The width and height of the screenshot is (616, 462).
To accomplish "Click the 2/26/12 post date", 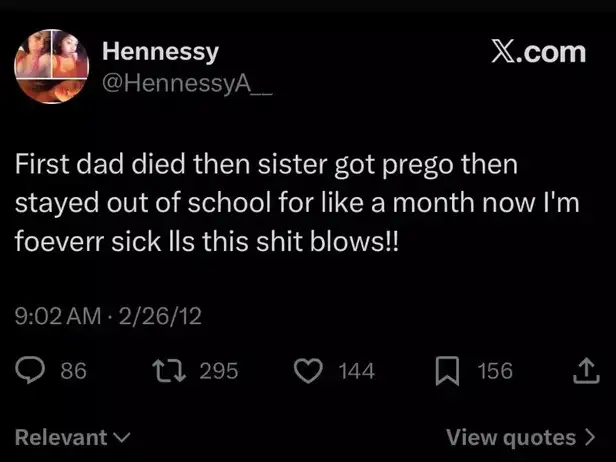I will [162, 316].
